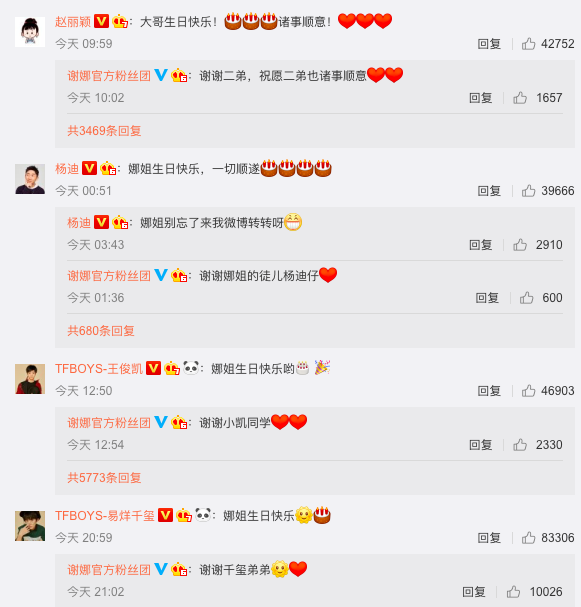Like 王俊凯's comment with 46903 likes
Screen dimensions: 581x607
[528, 391]
